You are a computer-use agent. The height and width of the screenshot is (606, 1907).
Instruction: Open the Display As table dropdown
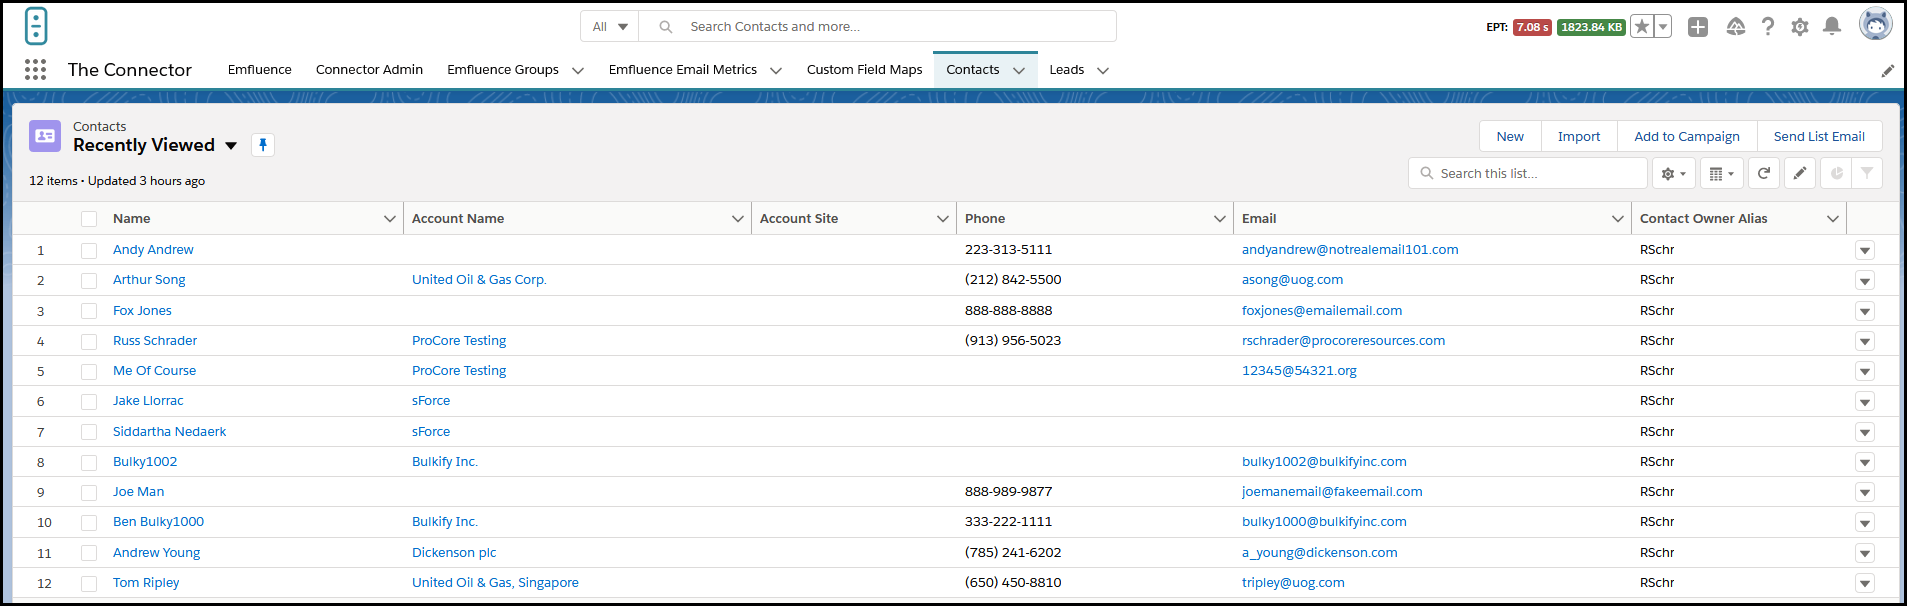click(x=1722, y=173)
